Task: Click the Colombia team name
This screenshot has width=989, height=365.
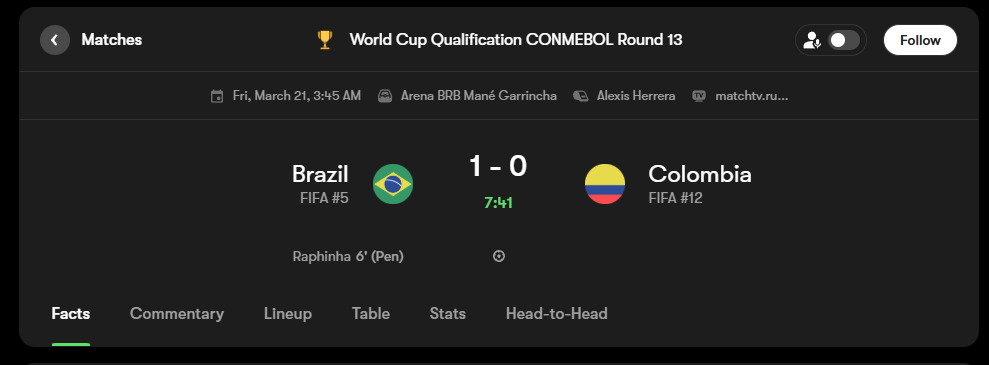Action: coord(700,174)
